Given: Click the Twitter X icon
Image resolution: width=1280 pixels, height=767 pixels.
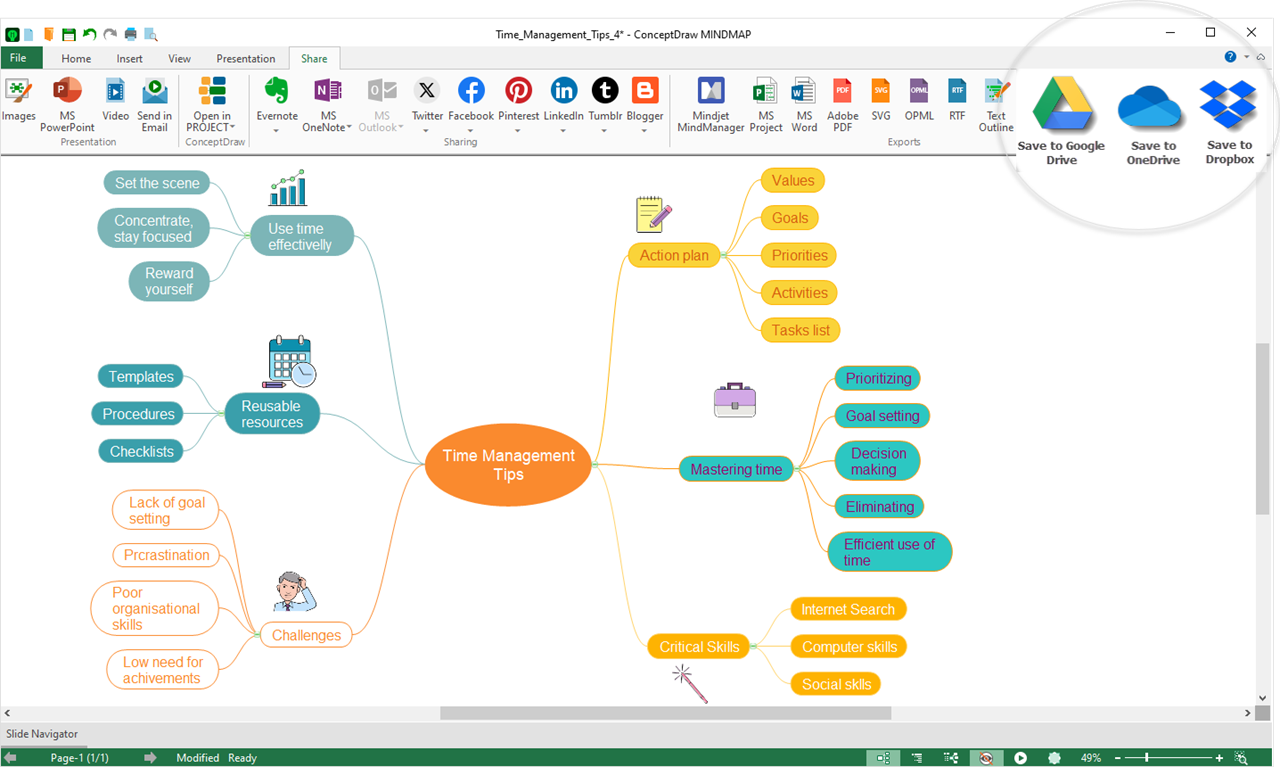Looking at the screenshot, I should coord(427,91).
